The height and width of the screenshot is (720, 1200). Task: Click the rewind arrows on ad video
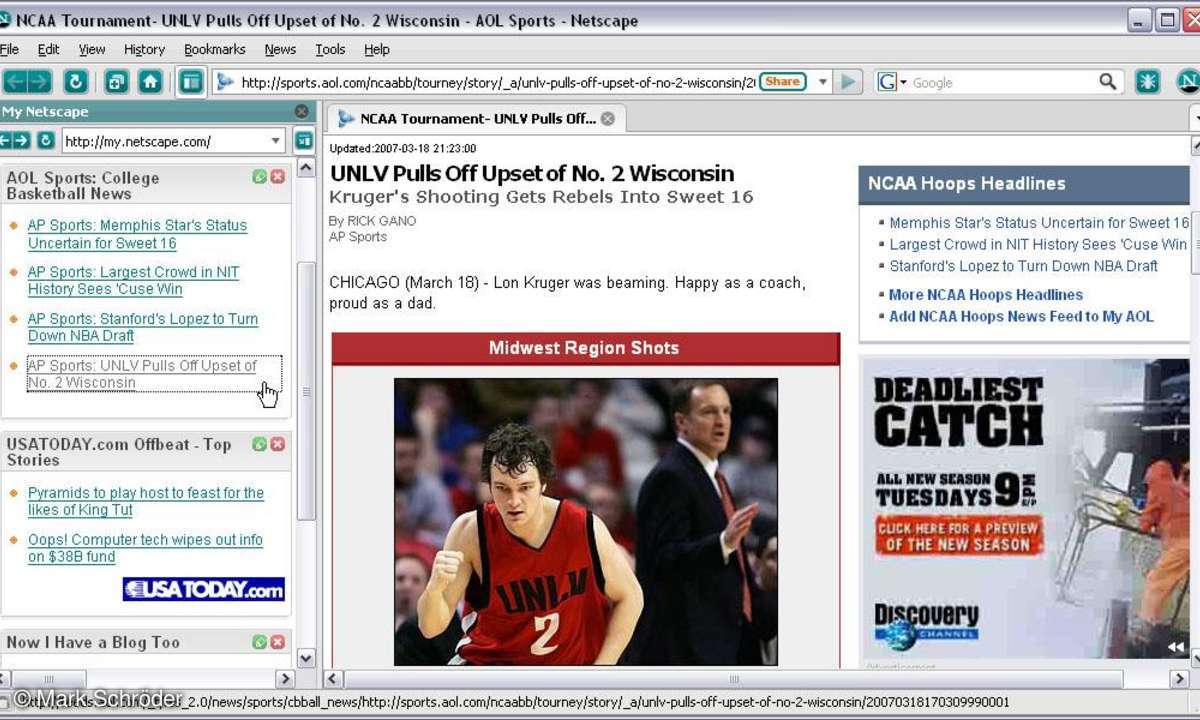pos(1176,647)
